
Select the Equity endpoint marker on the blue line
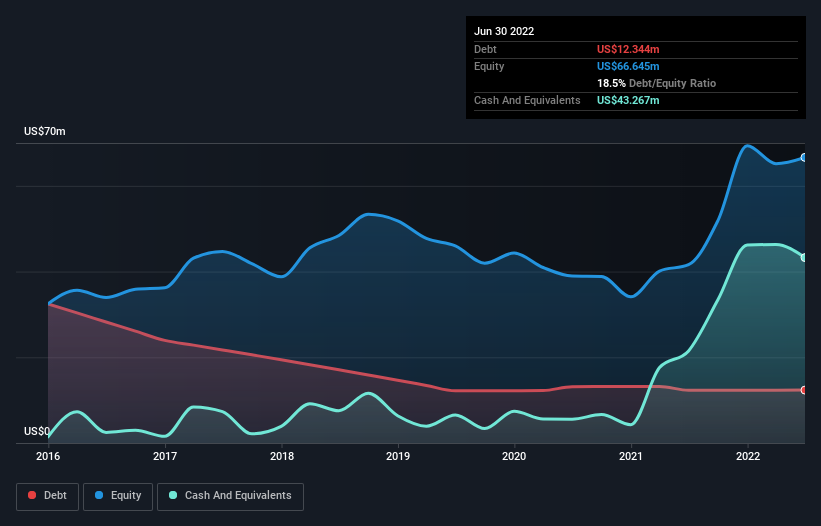click(804, 158)
